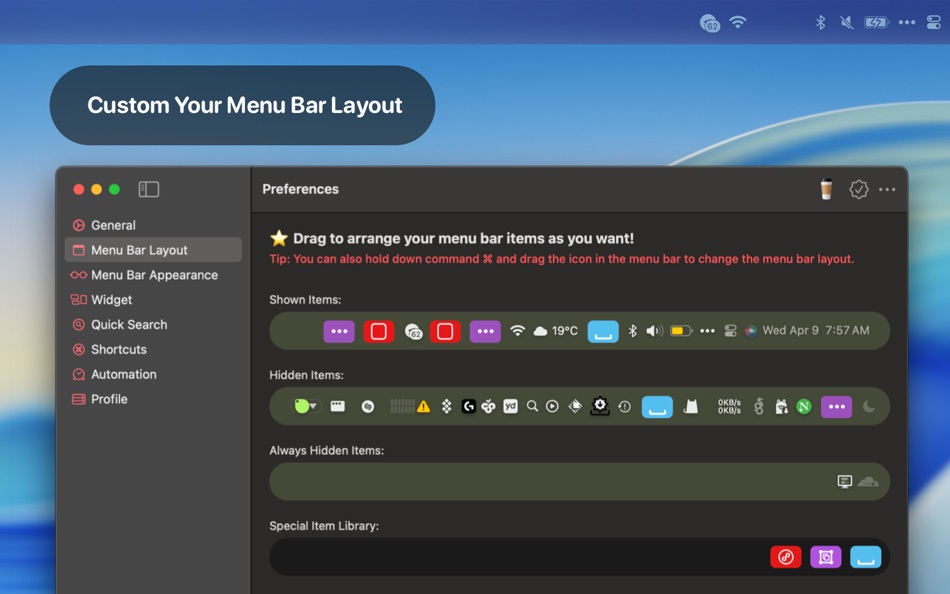
Task: Select the keyboard window item in Hidden Items
Action: click(x=337, y=406)
